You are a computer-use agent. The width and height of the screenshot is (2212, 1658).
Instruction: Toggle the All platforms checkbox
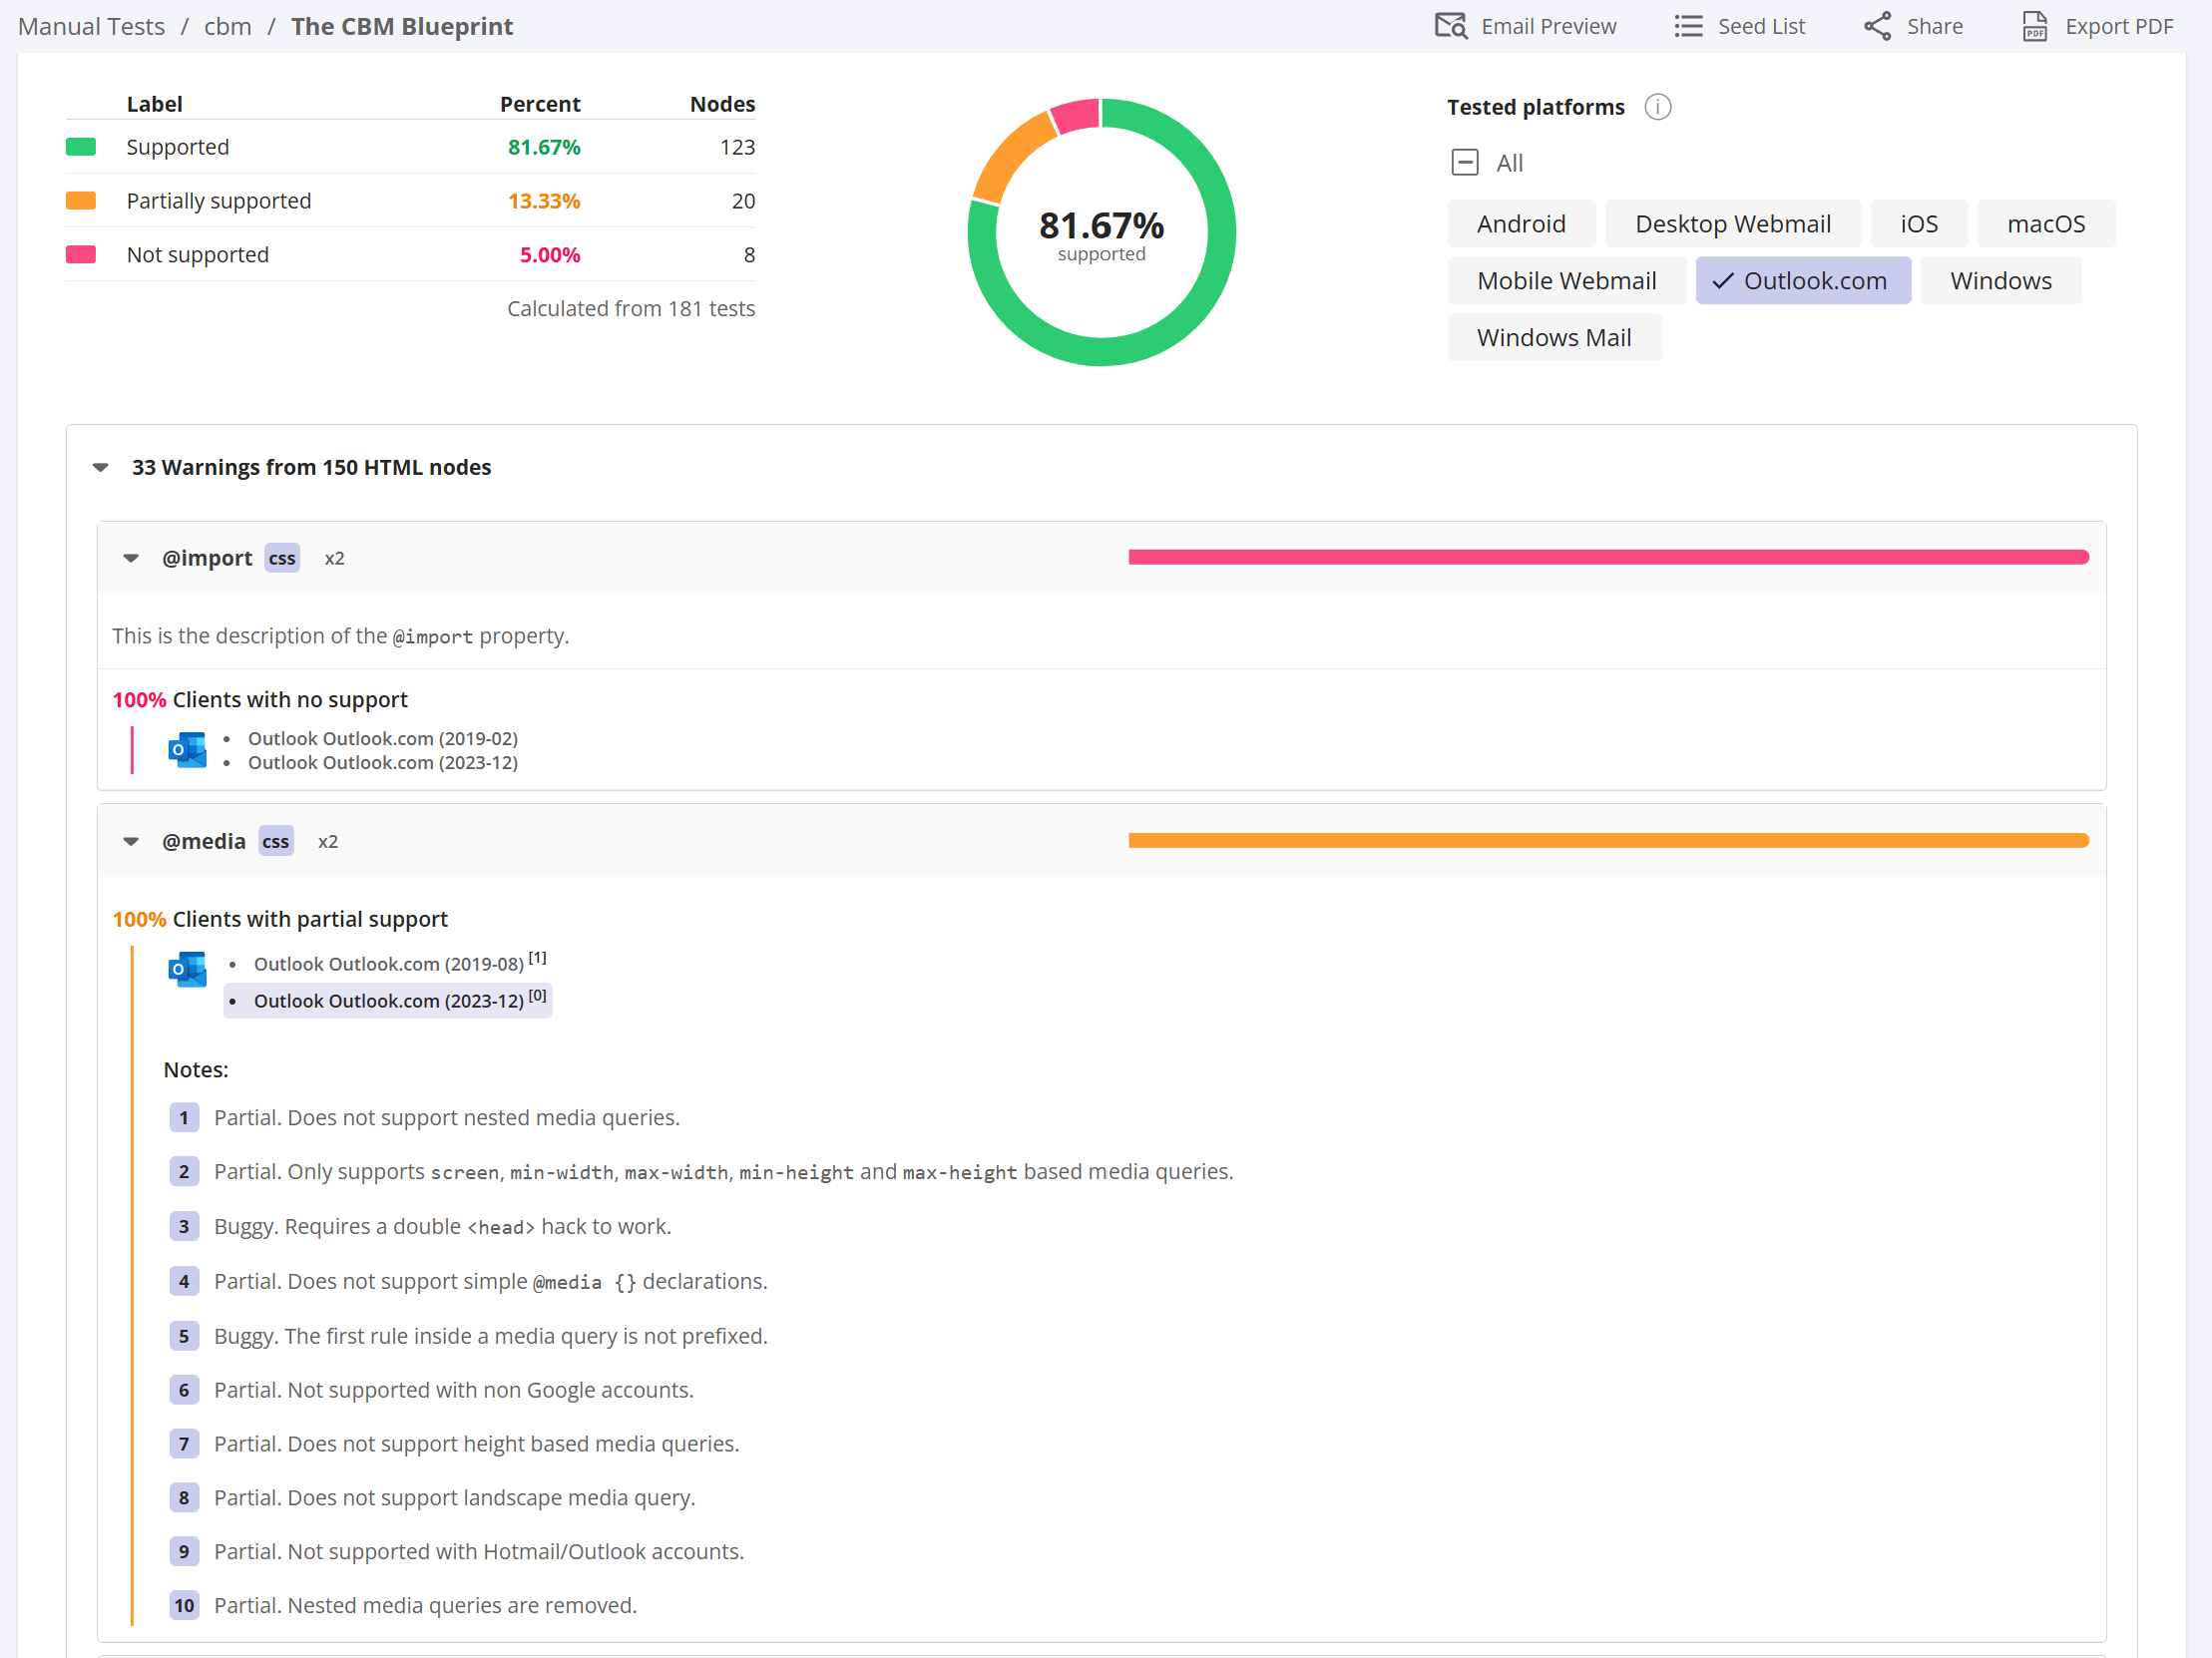pos(1464,163)
